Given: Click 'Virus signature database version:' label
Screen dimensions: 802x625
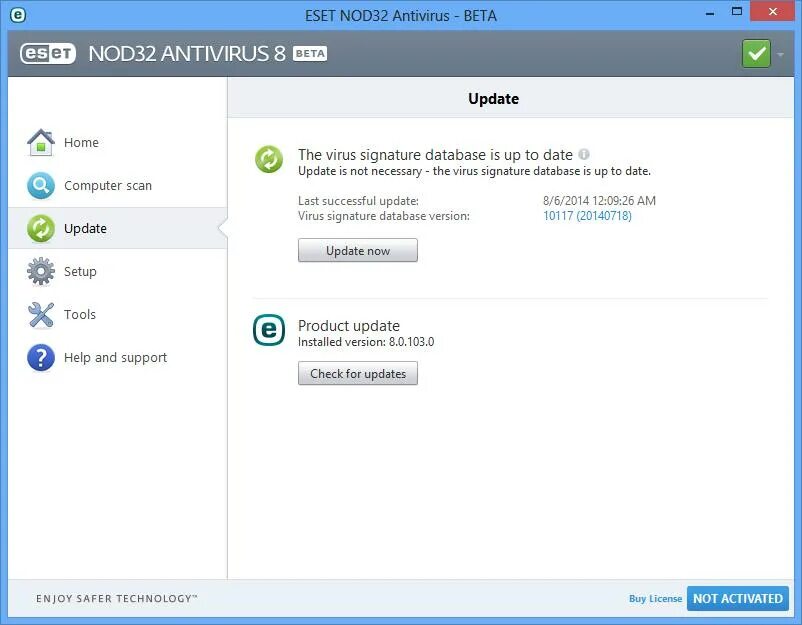Looking at the screenshot, I should pyautogui.click(x=384, y=216).
